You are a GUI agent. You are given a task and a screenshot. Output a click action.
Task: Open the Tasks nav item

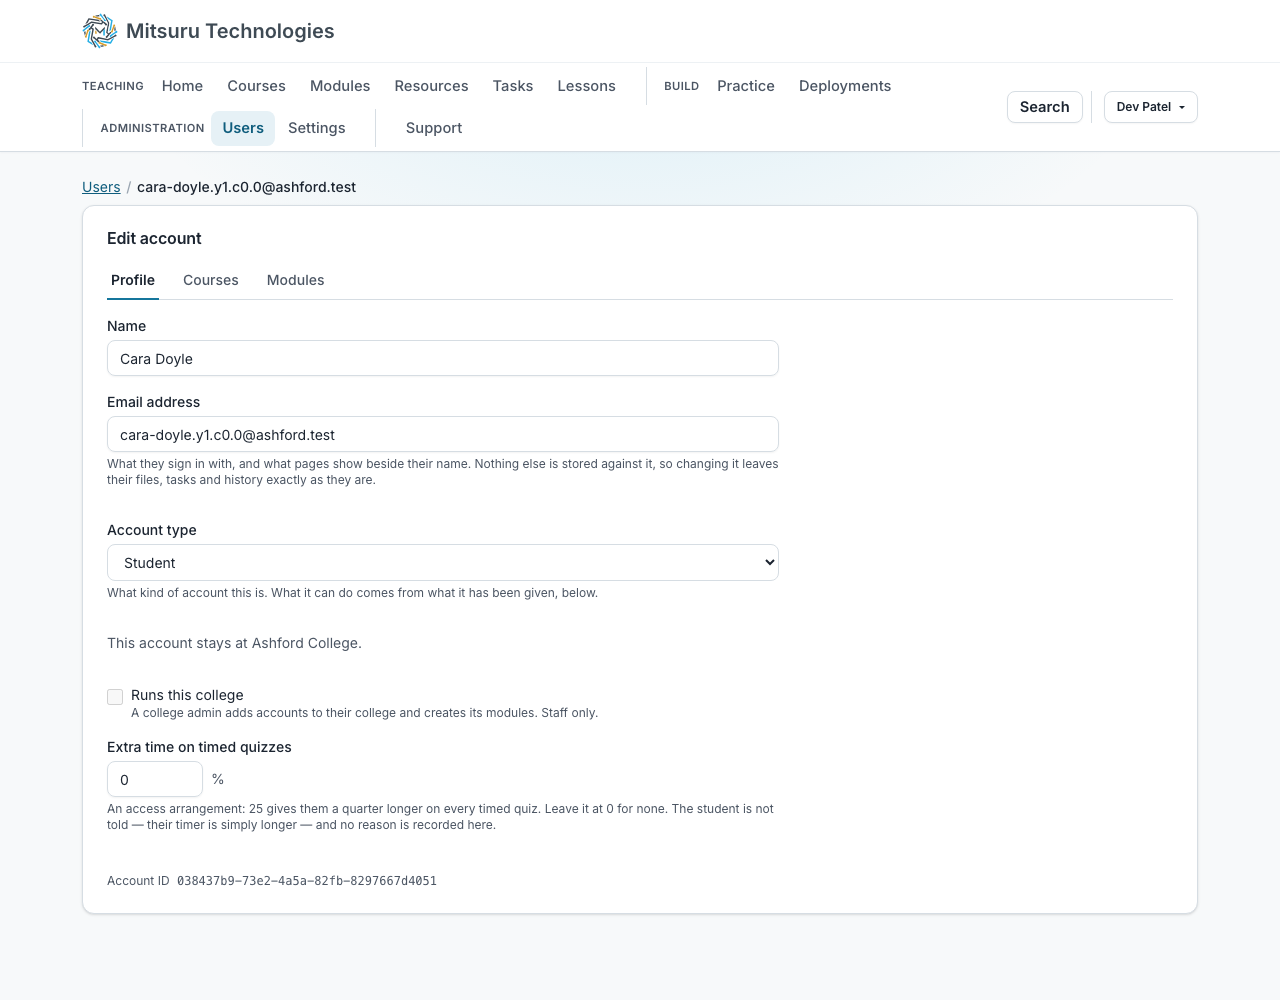(513, 86)
